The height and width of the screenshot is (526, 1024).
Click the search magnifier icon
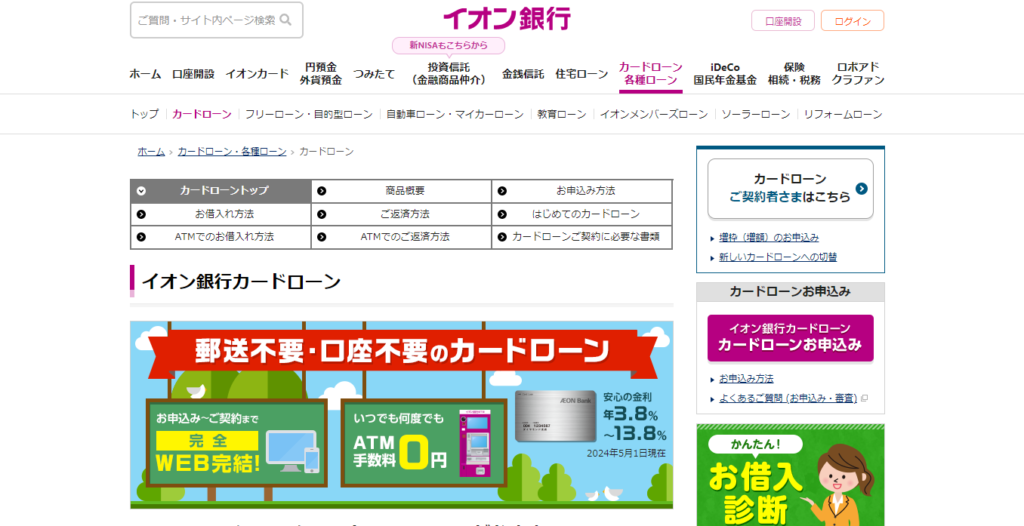tap(285, 20)
